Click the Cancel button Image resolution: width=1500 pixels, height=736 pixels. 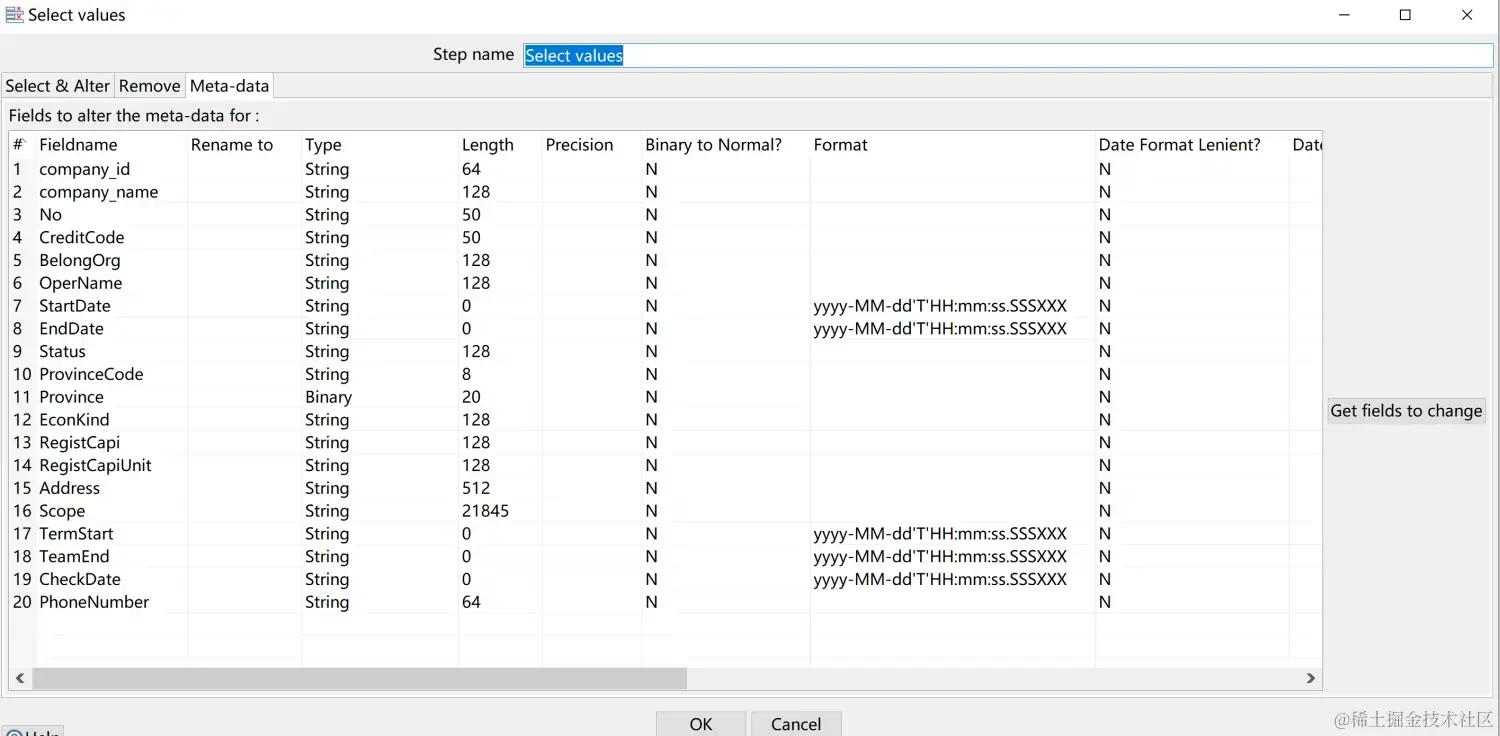pos(796,724)
